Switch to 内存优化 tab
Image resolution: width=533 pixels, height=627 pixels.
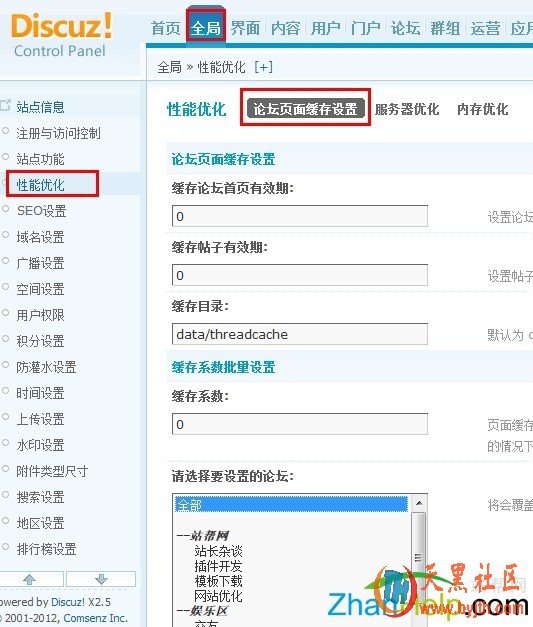pos(483,109)
